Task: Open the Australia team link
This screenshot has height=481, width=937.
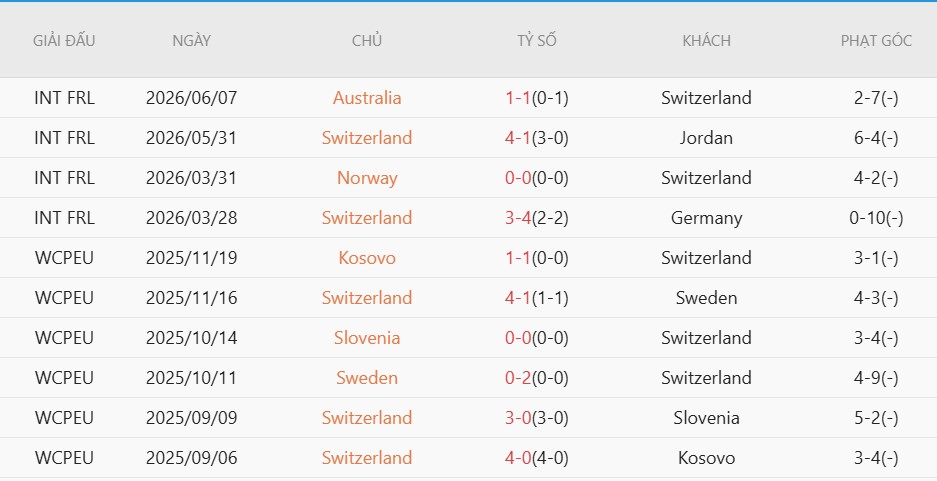Action: coord(367,97)
